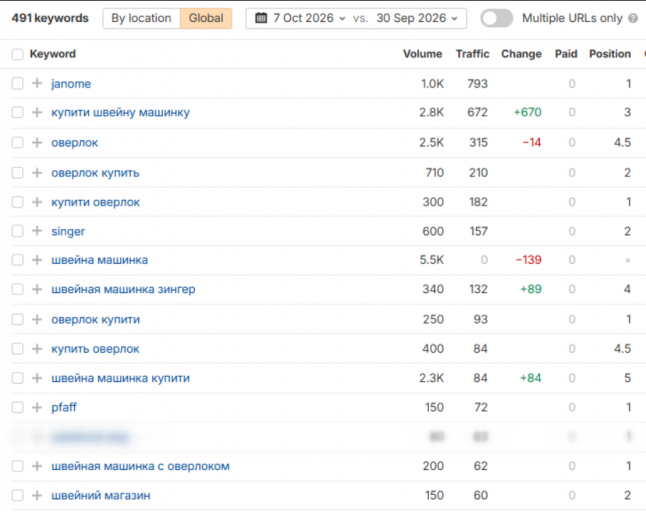
Task: Click plus icon beside оверлок keyword
Action: [37, 143]
